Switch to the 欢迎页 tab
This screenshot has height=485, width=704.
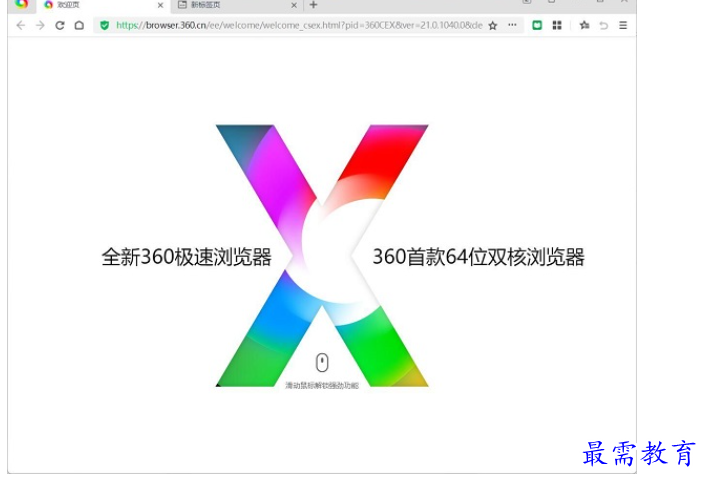(103, 5)
